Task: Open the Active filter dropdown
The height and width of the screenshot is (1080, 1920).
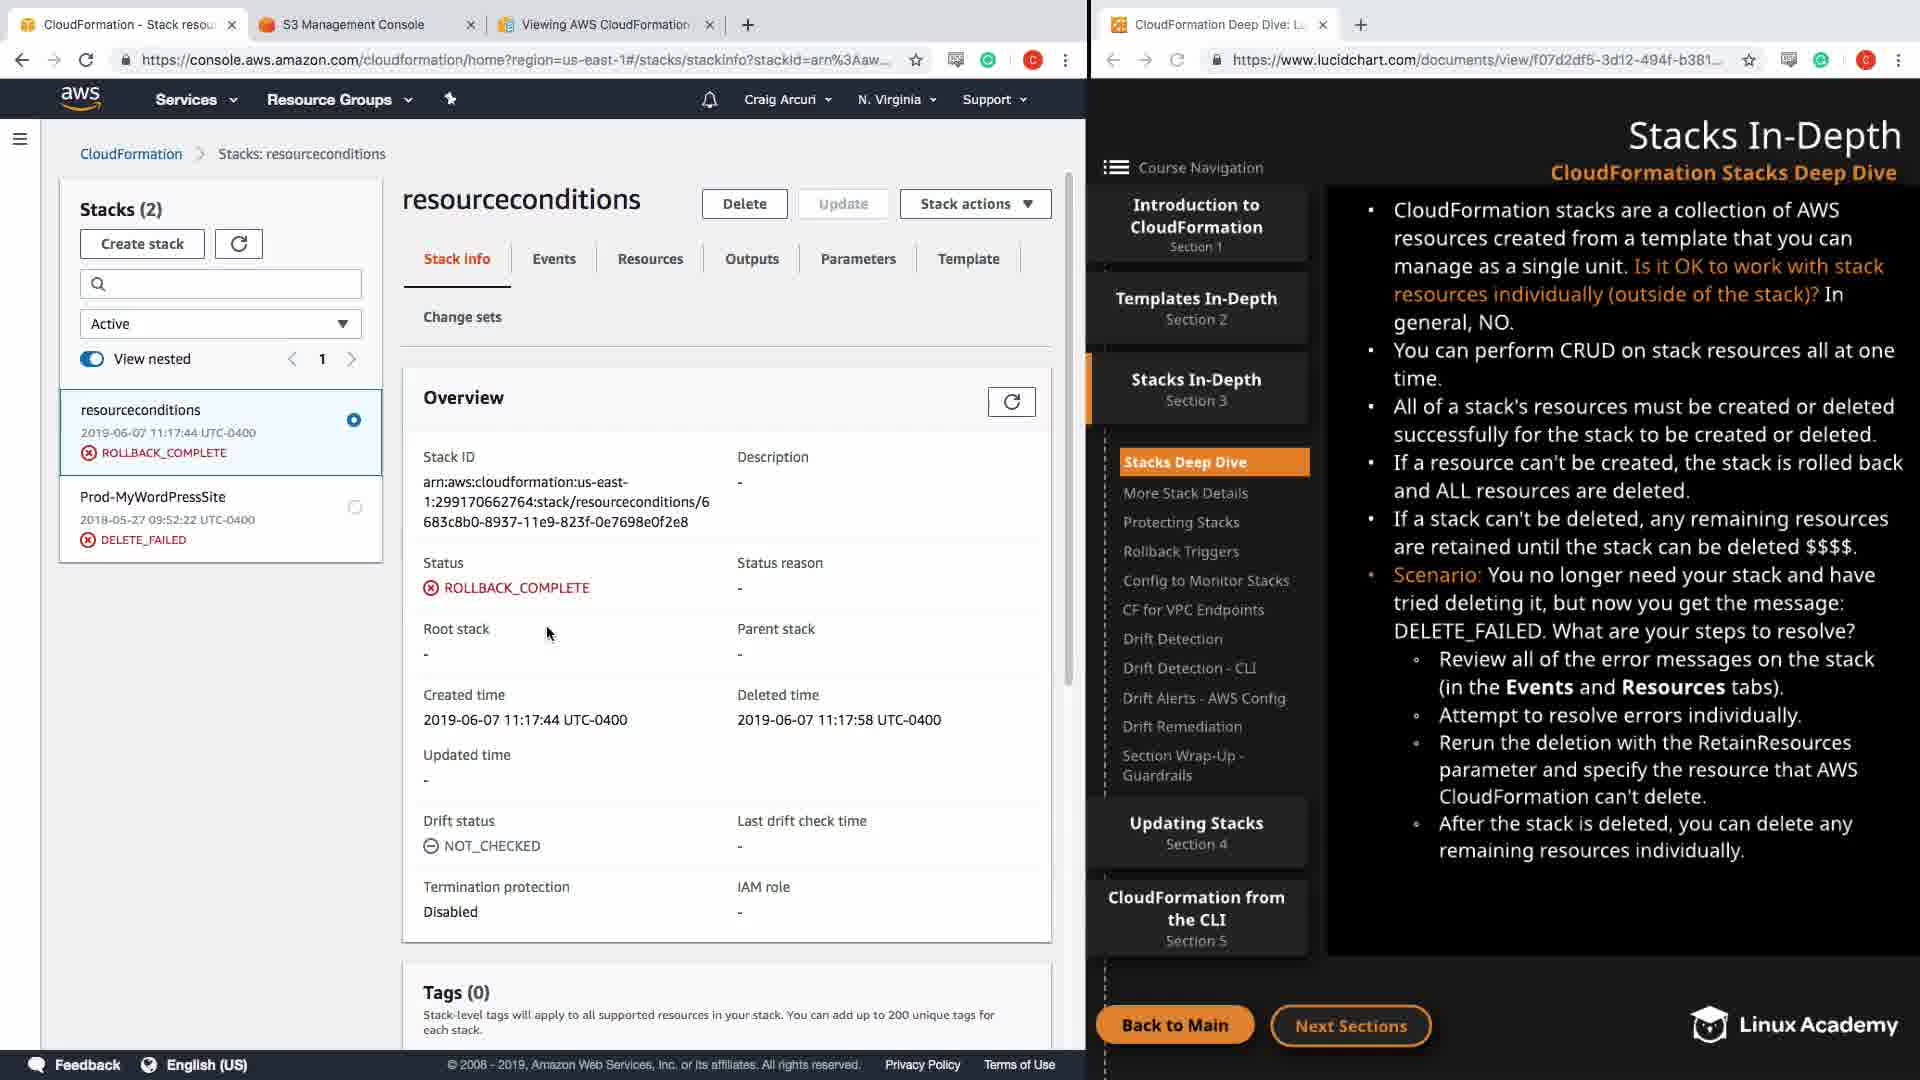Action: click(x=220, y=324)
